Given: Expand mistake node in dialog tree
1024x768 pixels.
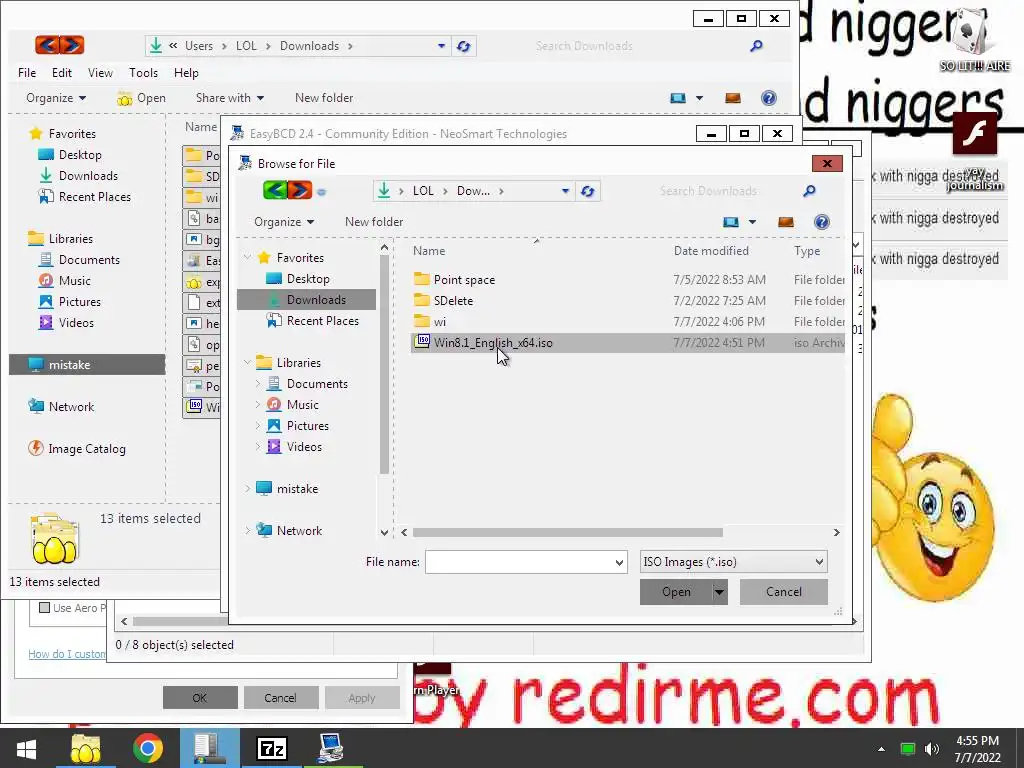Looking at the screenshot, I should tap(248, 488).
